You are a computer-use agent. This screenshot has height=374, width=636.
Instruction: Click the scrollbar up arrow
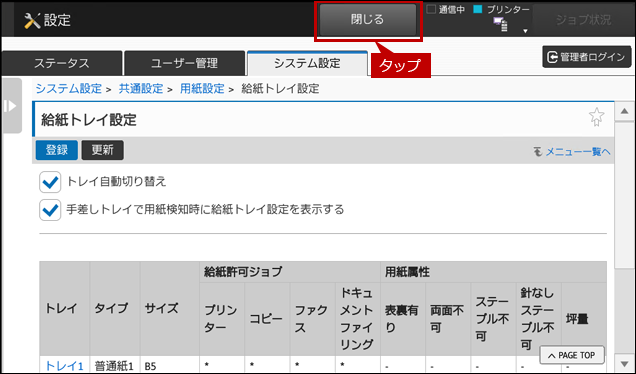point(624,112)
